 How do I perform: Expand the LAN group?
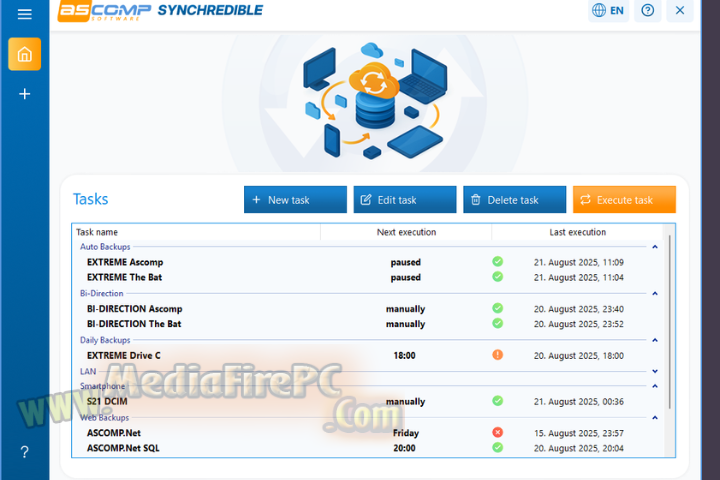click(x=655, y=371)
